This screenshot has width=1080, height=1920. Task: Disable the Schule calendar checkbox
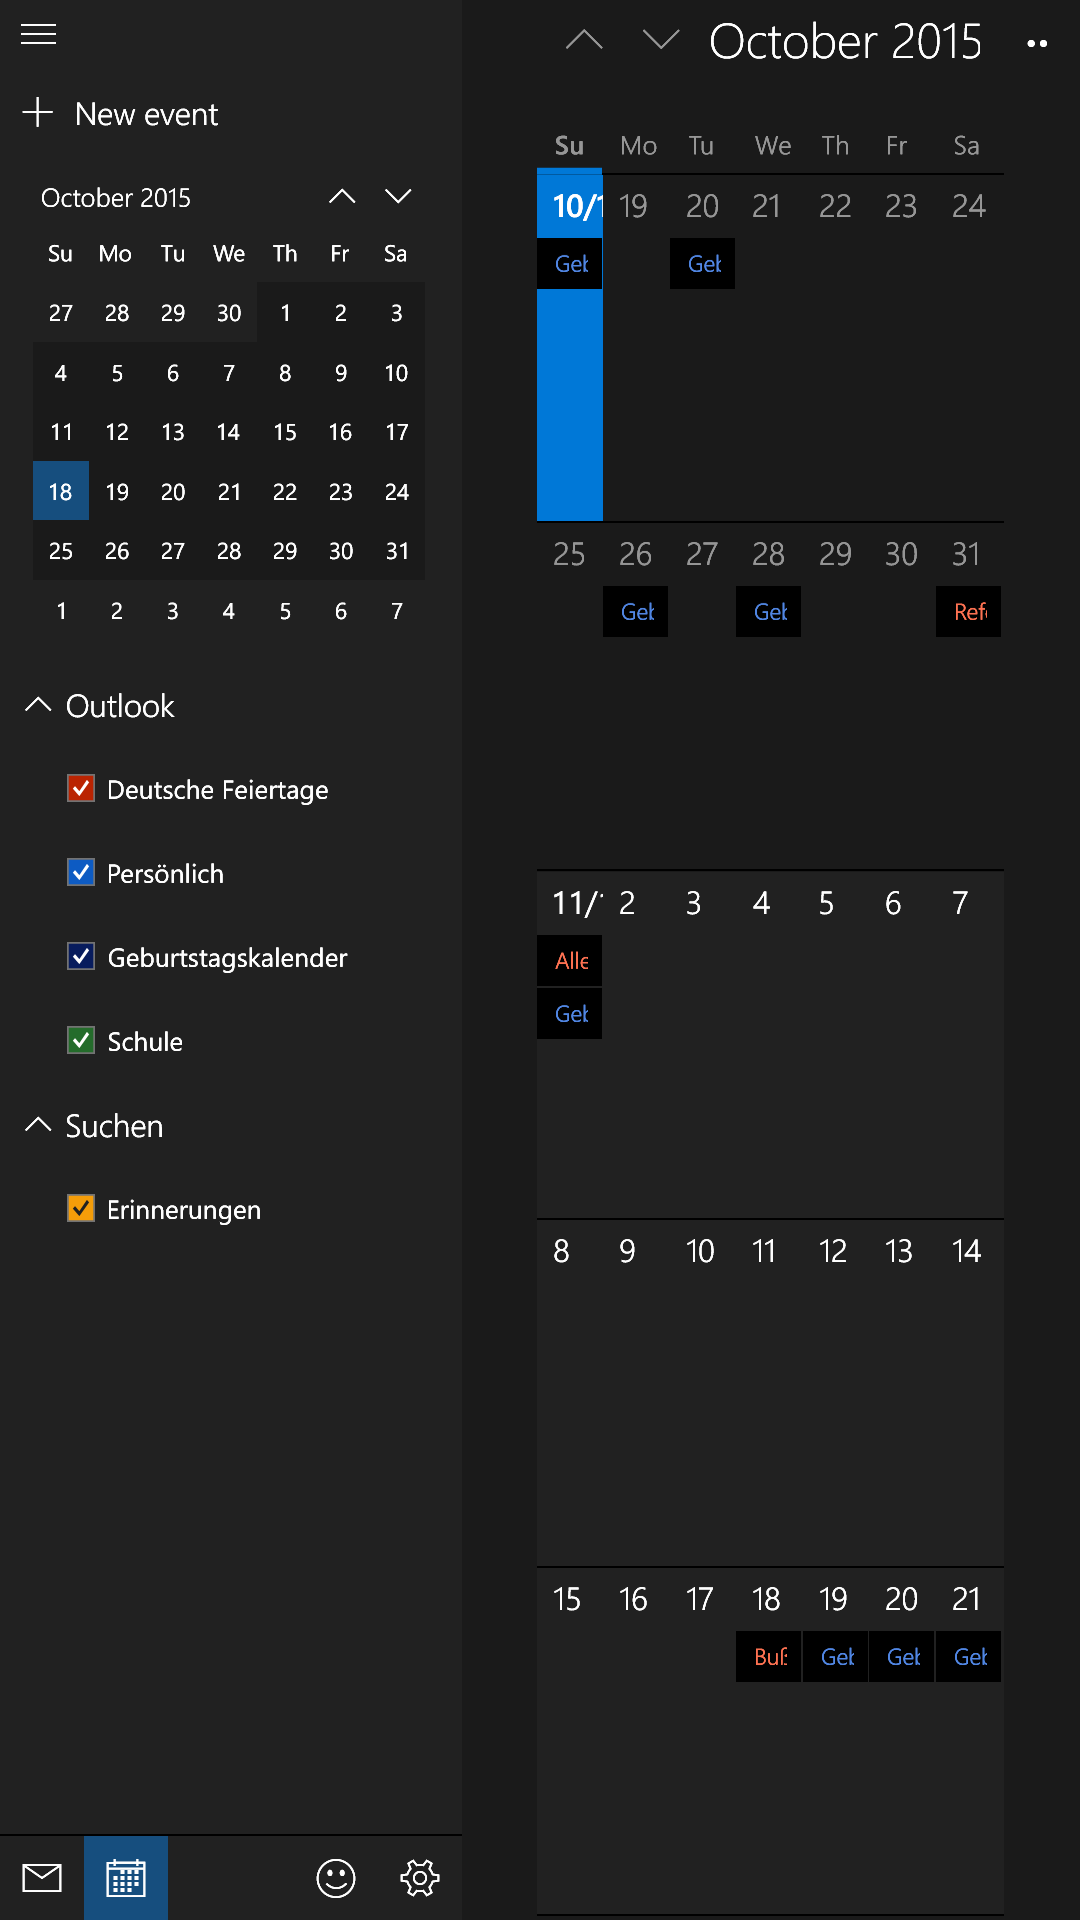(x=81, y=1041)
